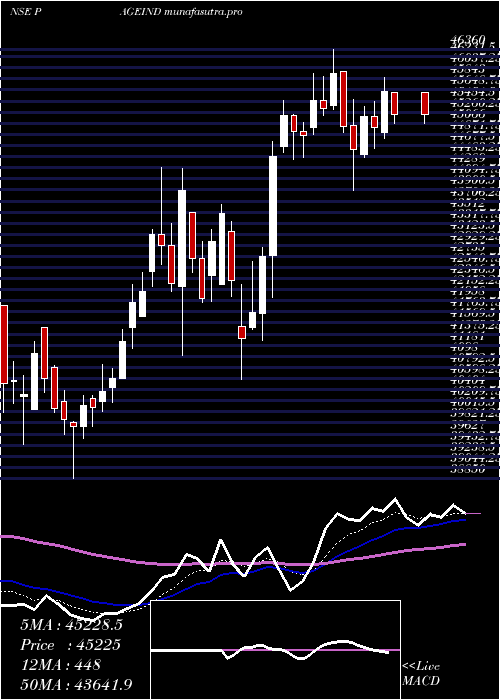Click the '50MA : 43641.9' reading
The width and height of the screenshot is (500, 700).
pyautogui.click(x=77, y=684)
